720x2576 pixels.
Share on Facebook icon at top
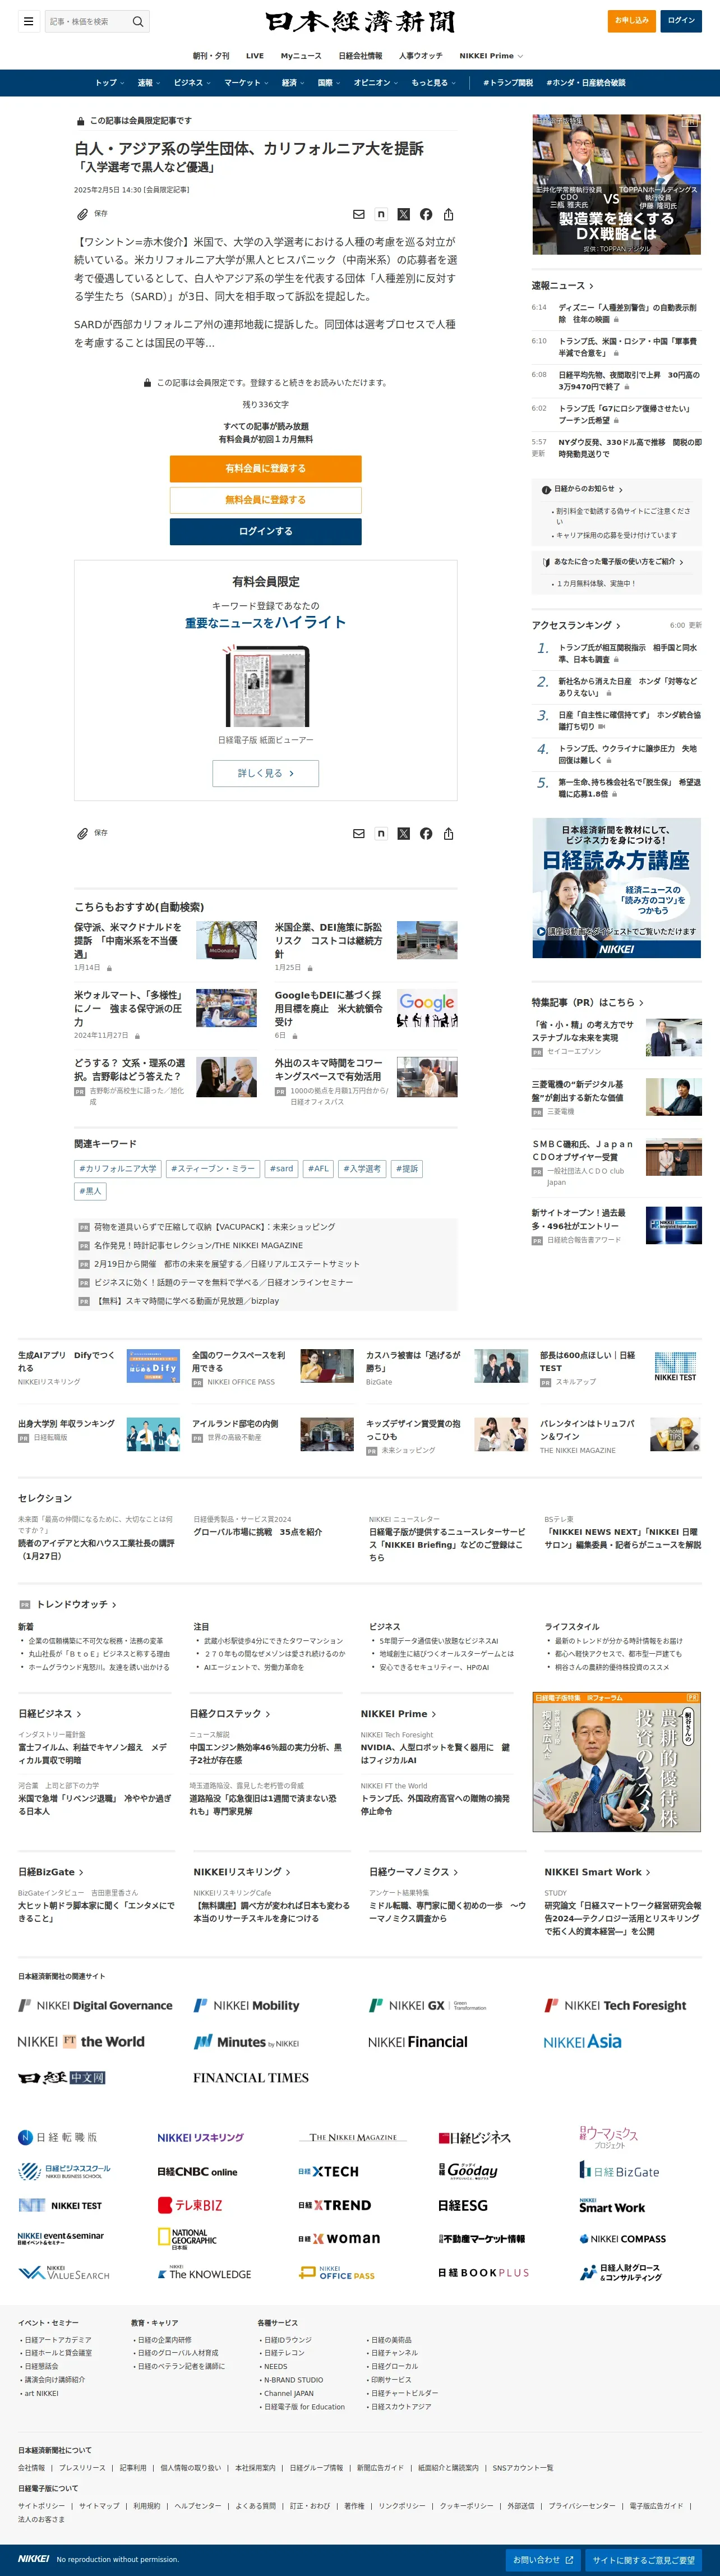click(426, 214)
